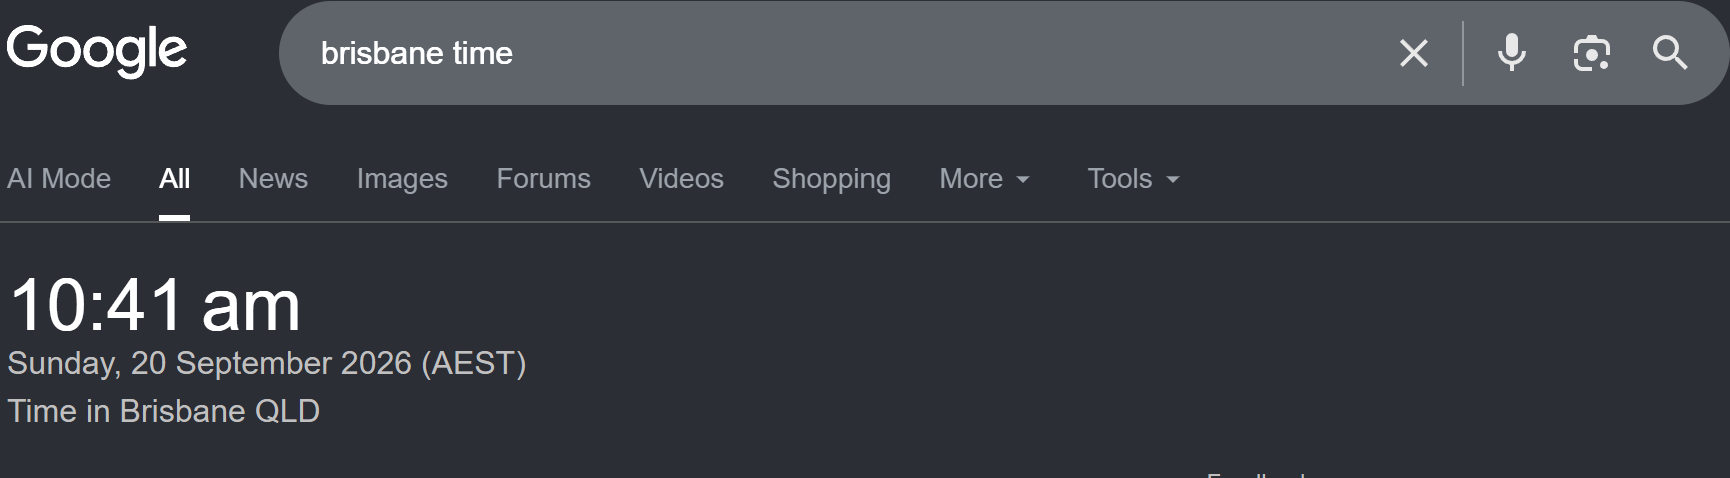Image resolution: width=1730 pixels, height=478 pixels.
Task: Open the partially visible Feedback link
Action: pos(1256,474)
